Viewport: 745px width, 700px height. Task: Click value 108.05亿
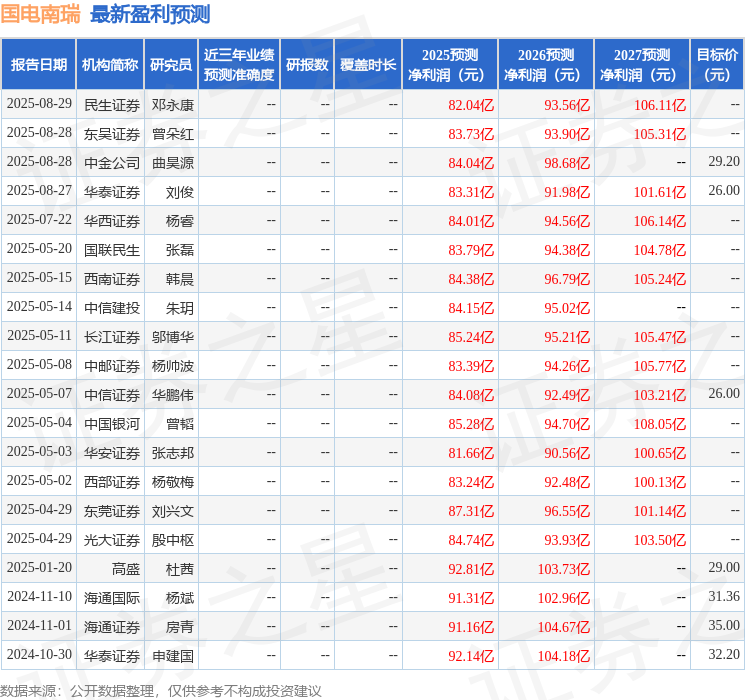click(660, 424)
